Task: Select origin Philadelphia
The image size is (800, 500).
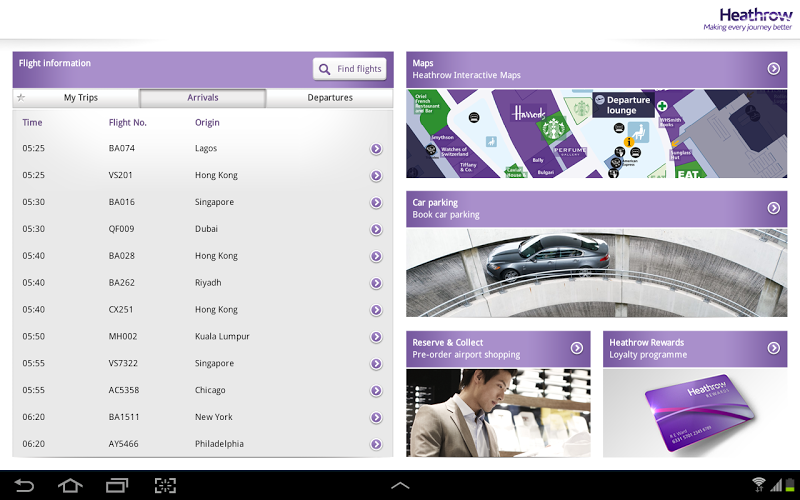Action: tap(219, 444)
